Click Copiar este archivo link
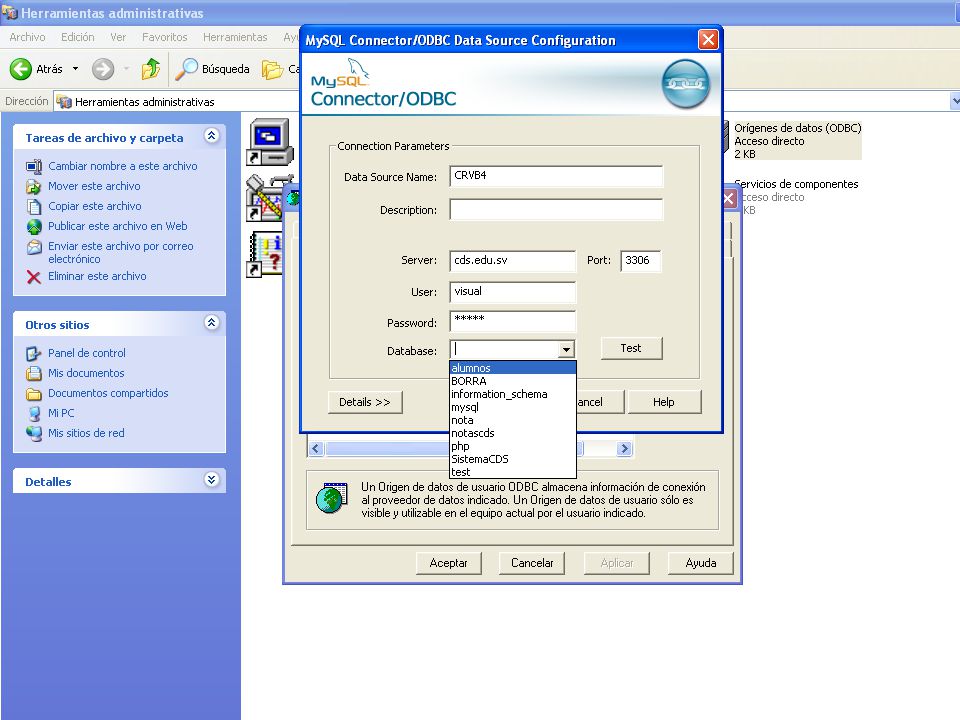 click(95, 206)
